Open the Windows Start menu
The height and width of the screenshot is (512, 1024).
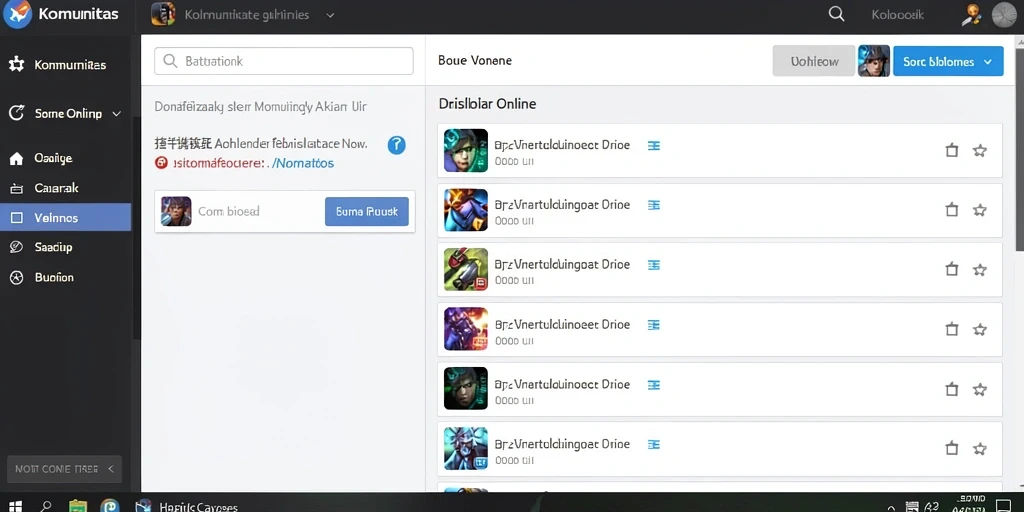[x=16, y=507]
